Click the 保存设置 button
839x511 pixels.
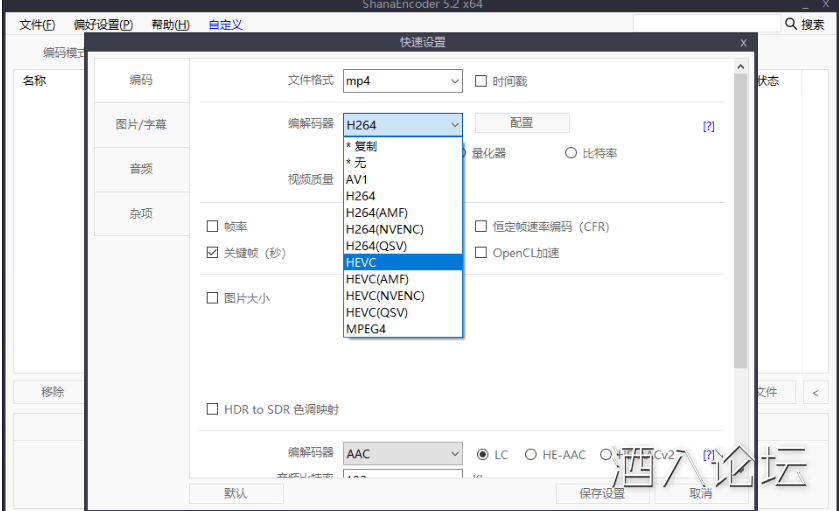coord(602,493)
